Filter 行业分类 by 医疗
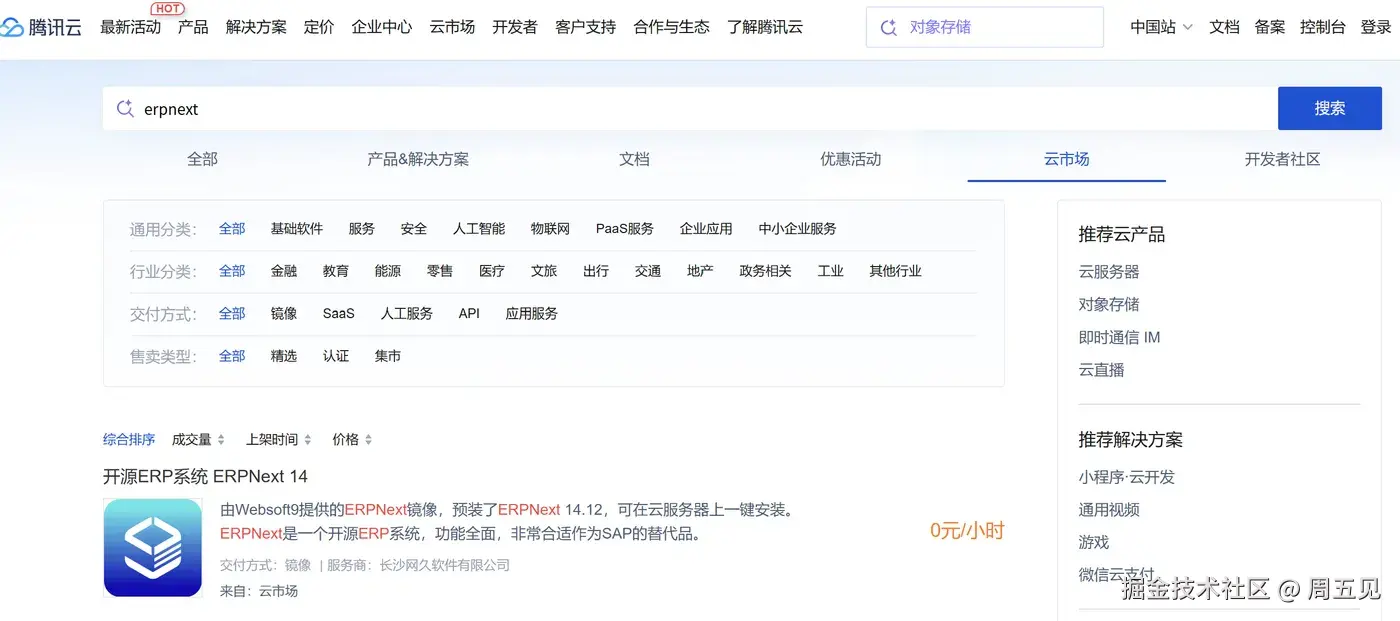Screen dimensions: 1400x621 point(492,271)
